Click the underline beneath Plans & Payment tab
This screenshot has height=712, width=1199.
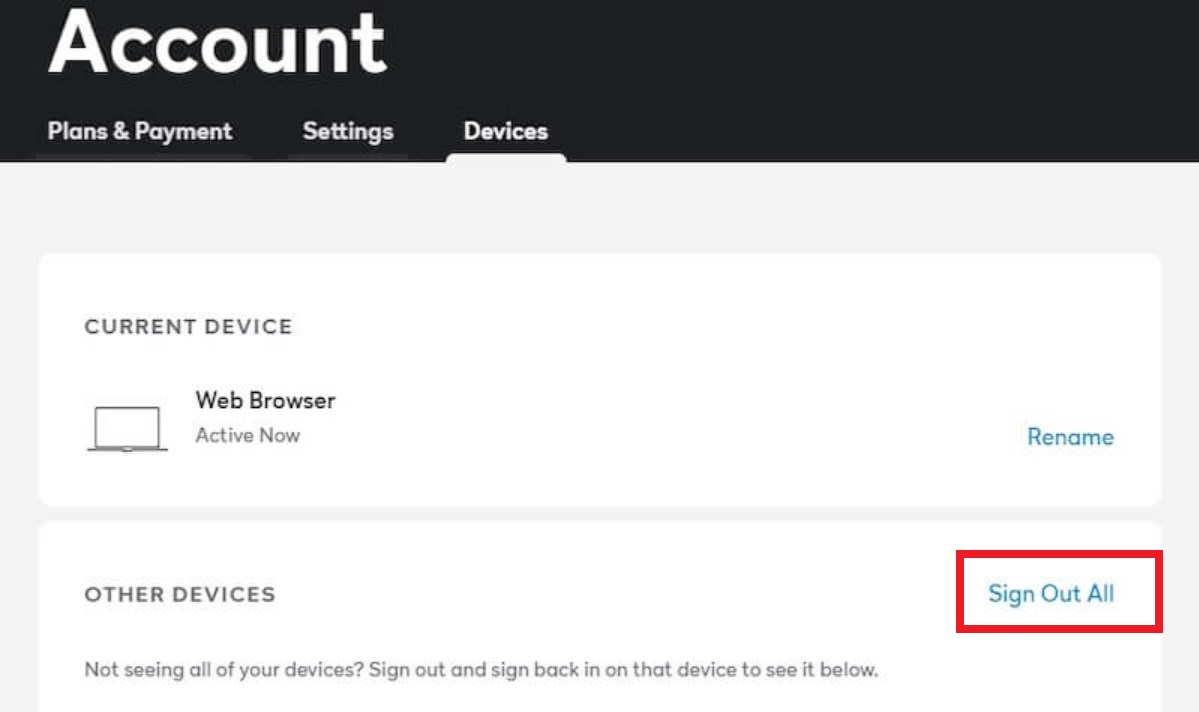[140, 157]
